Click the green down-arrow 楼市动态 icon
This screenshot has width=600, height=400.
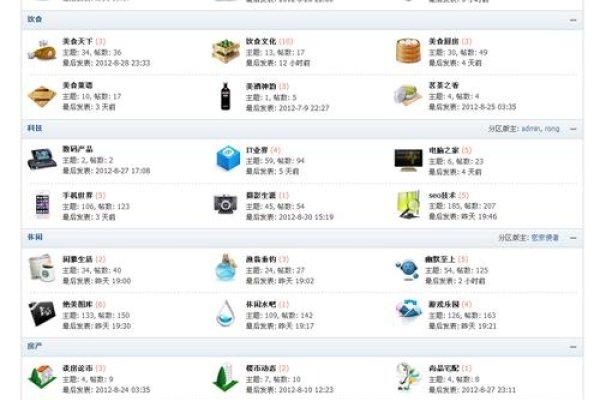pyautogui.click(x=226, y=376)
